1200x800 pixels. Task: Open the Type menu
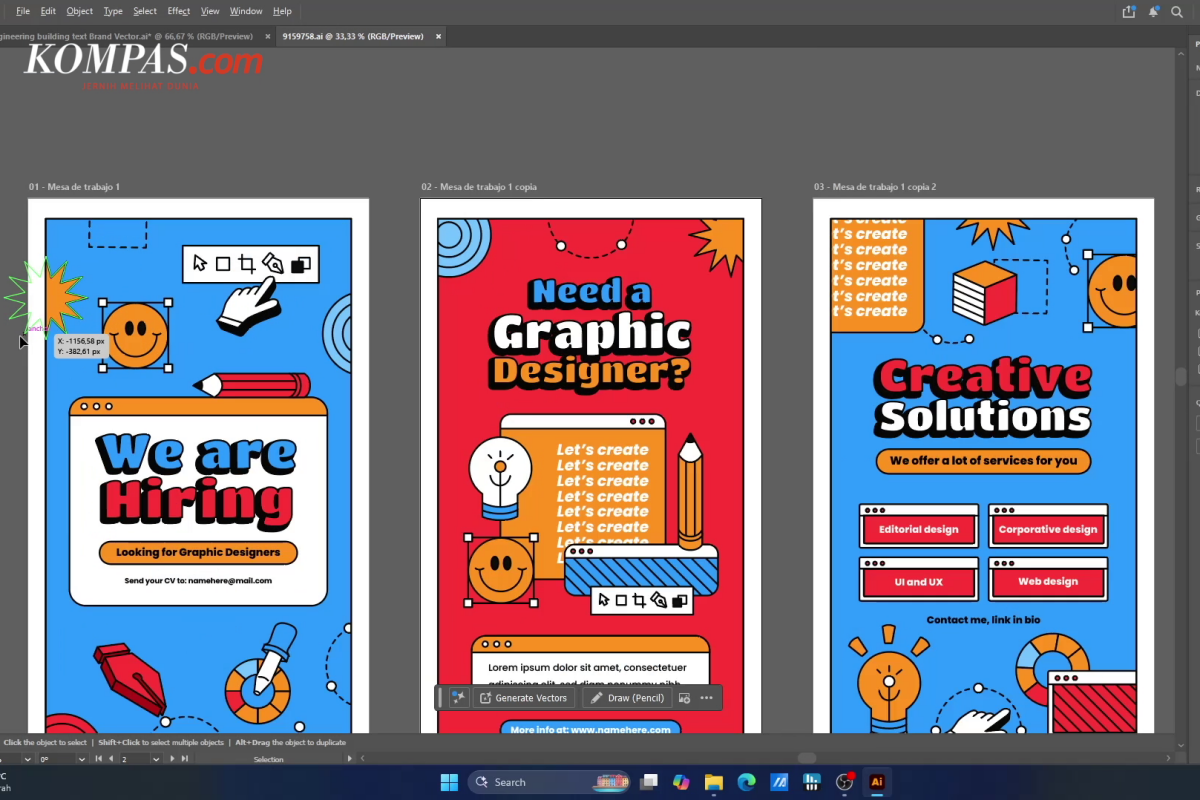pos(113,11)
